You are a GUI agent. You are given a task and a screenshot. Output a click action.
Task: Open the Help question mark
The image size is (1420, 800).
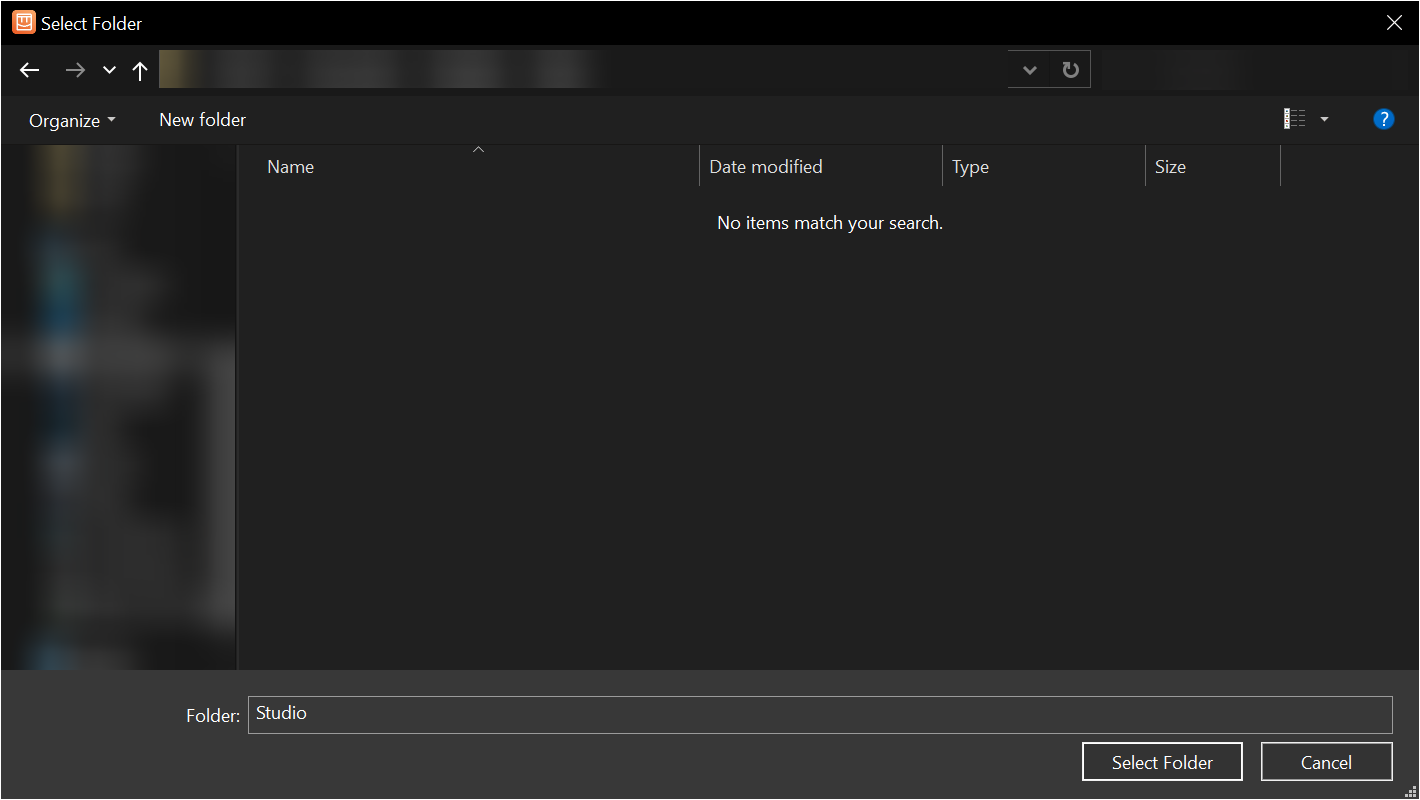point(1383,118)
